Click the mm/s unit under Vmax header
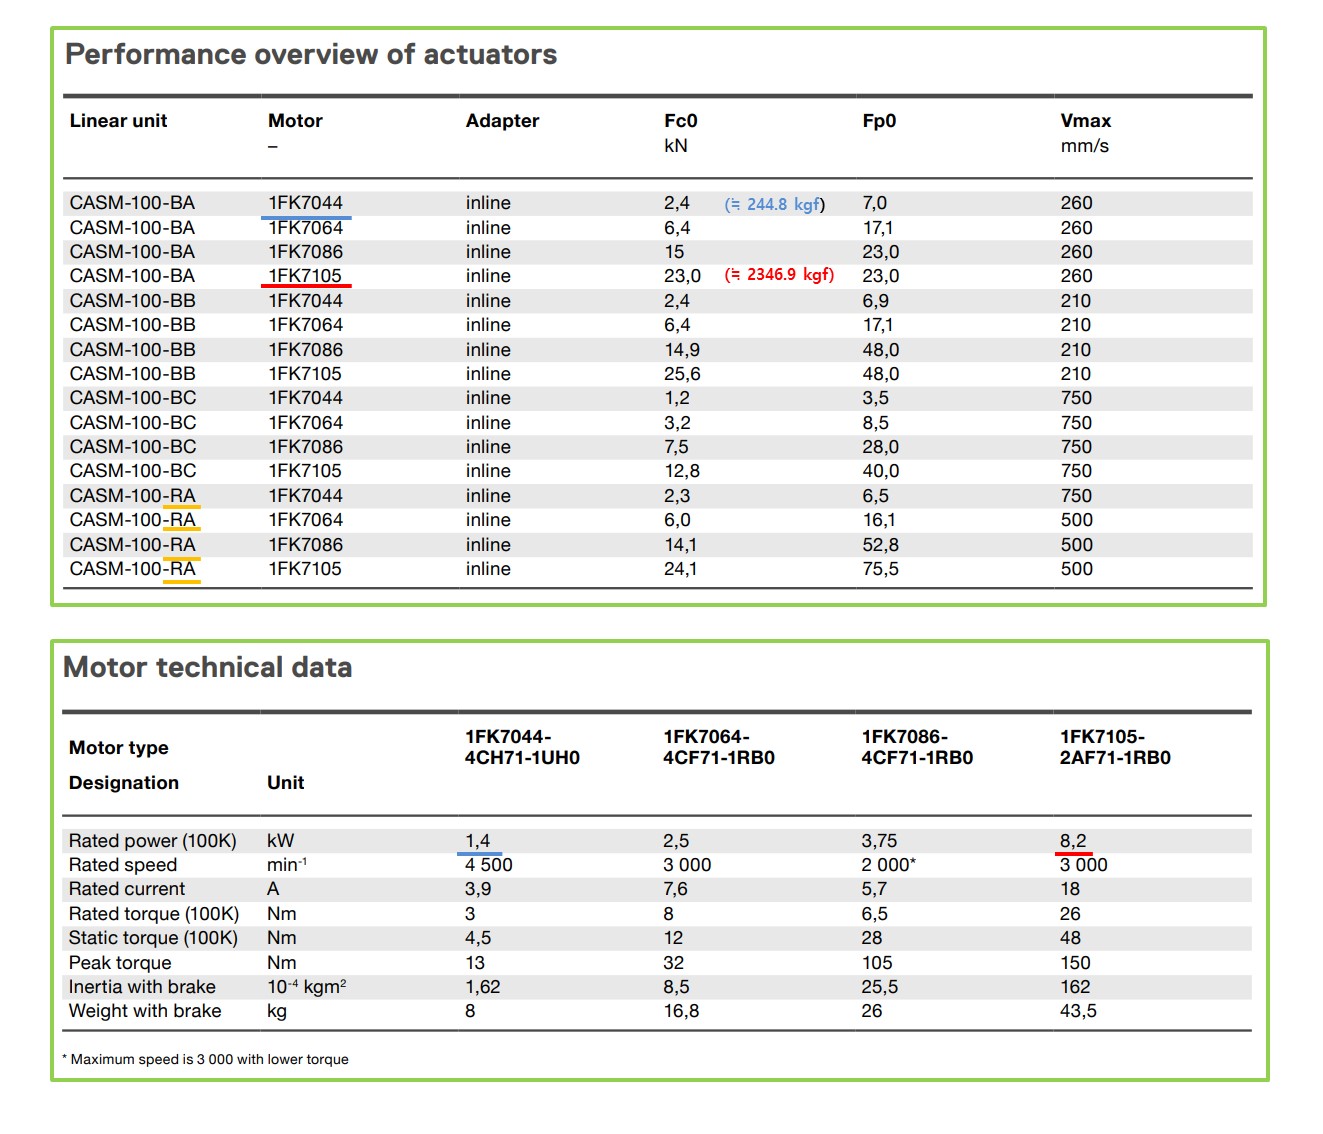 pos(1085,146)
